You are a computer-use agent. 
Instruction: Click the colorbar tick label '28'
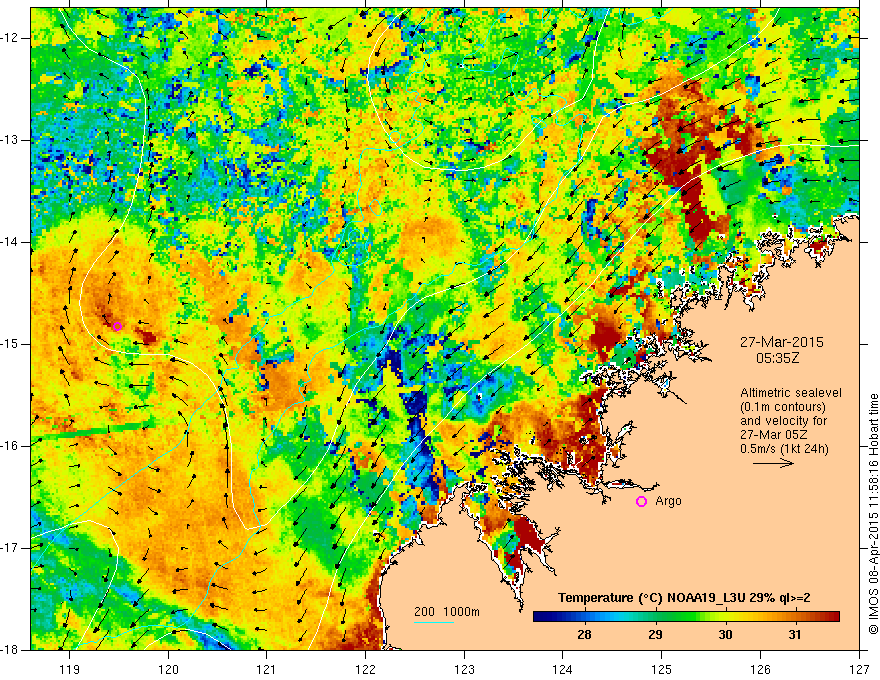click(x=584, y=635)
